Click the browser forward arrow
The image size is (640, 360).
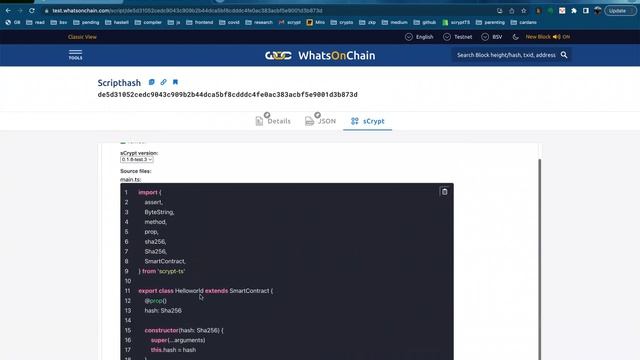pos(20,11)
